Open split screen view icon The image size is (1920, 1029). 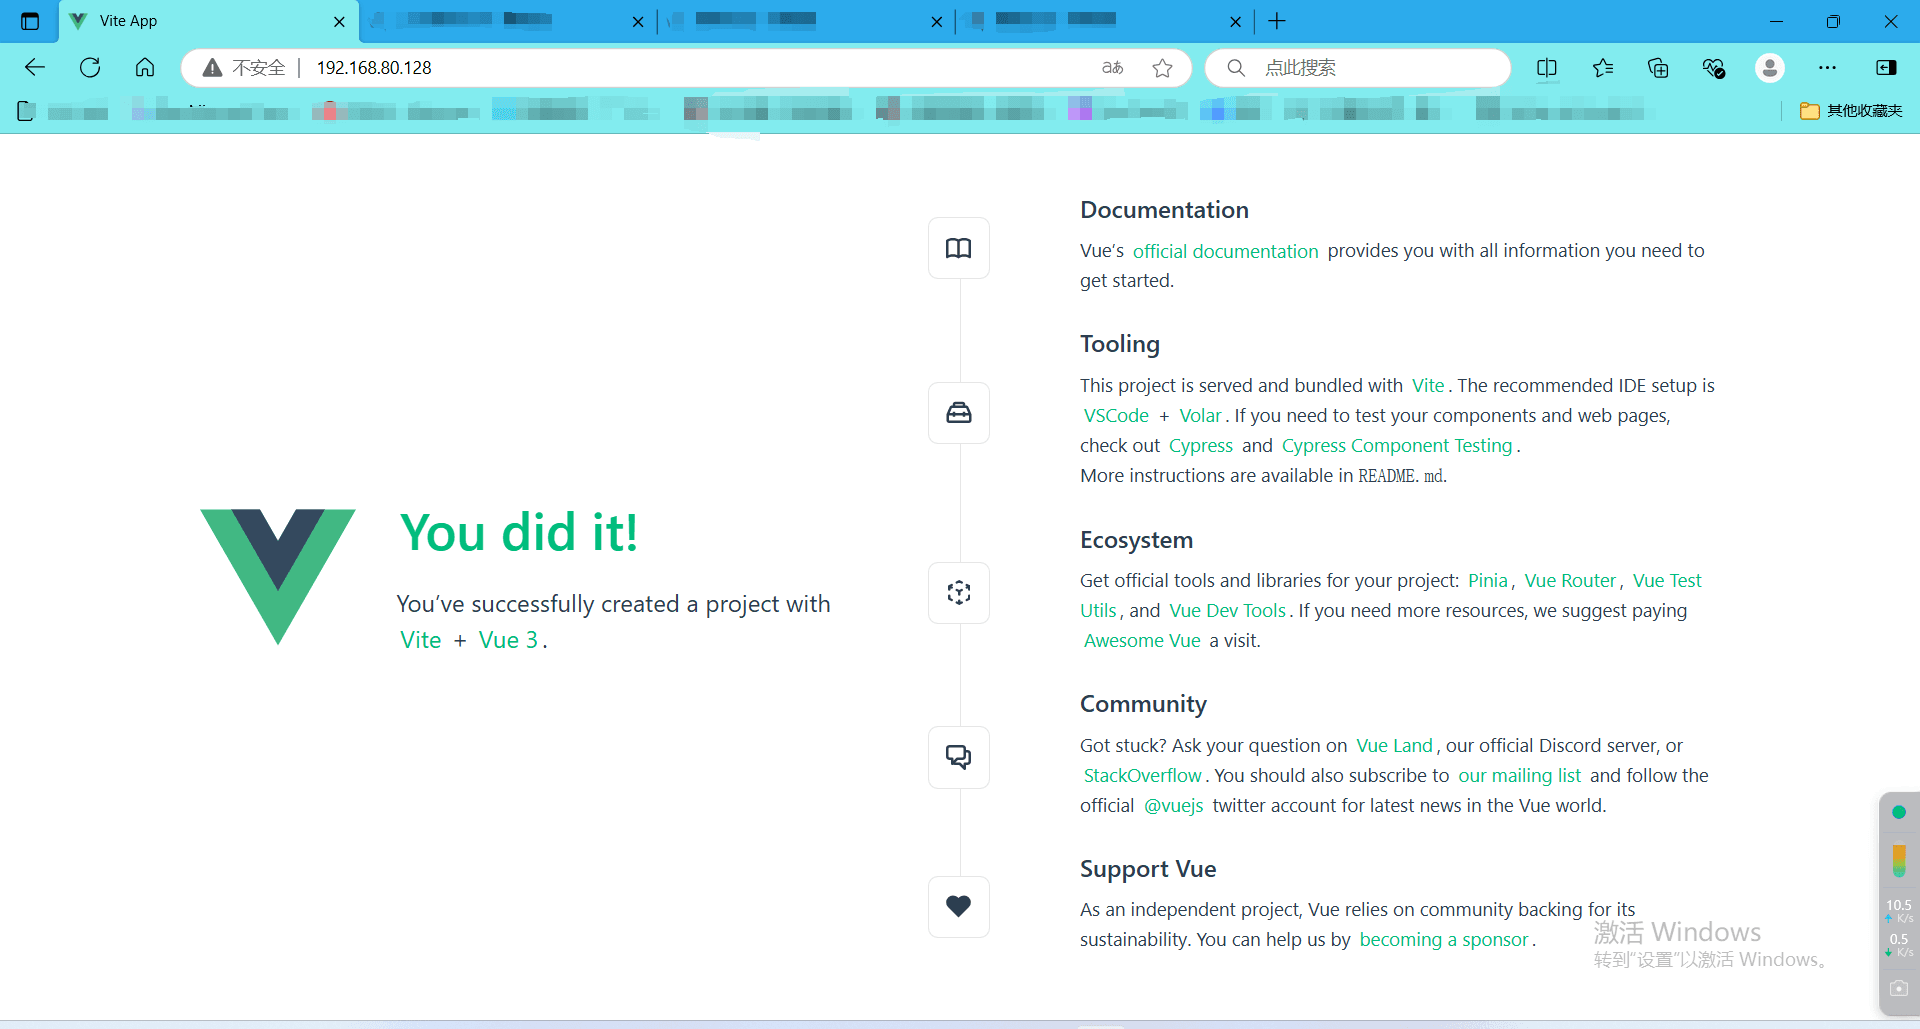[x=1547, y=68]
